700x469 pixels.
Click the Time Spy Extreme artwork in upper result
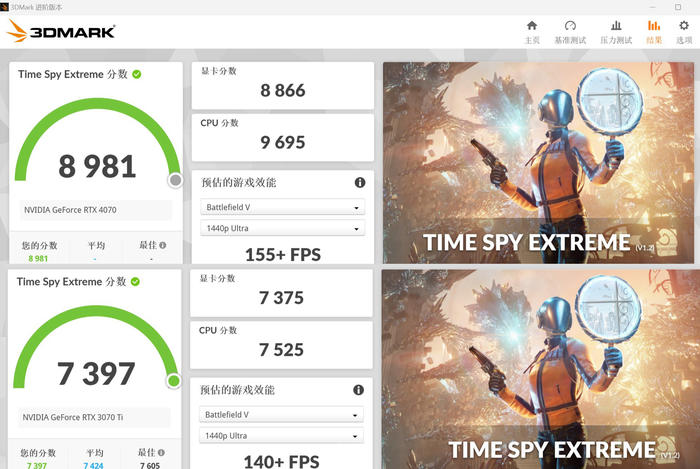pos(538,162)
